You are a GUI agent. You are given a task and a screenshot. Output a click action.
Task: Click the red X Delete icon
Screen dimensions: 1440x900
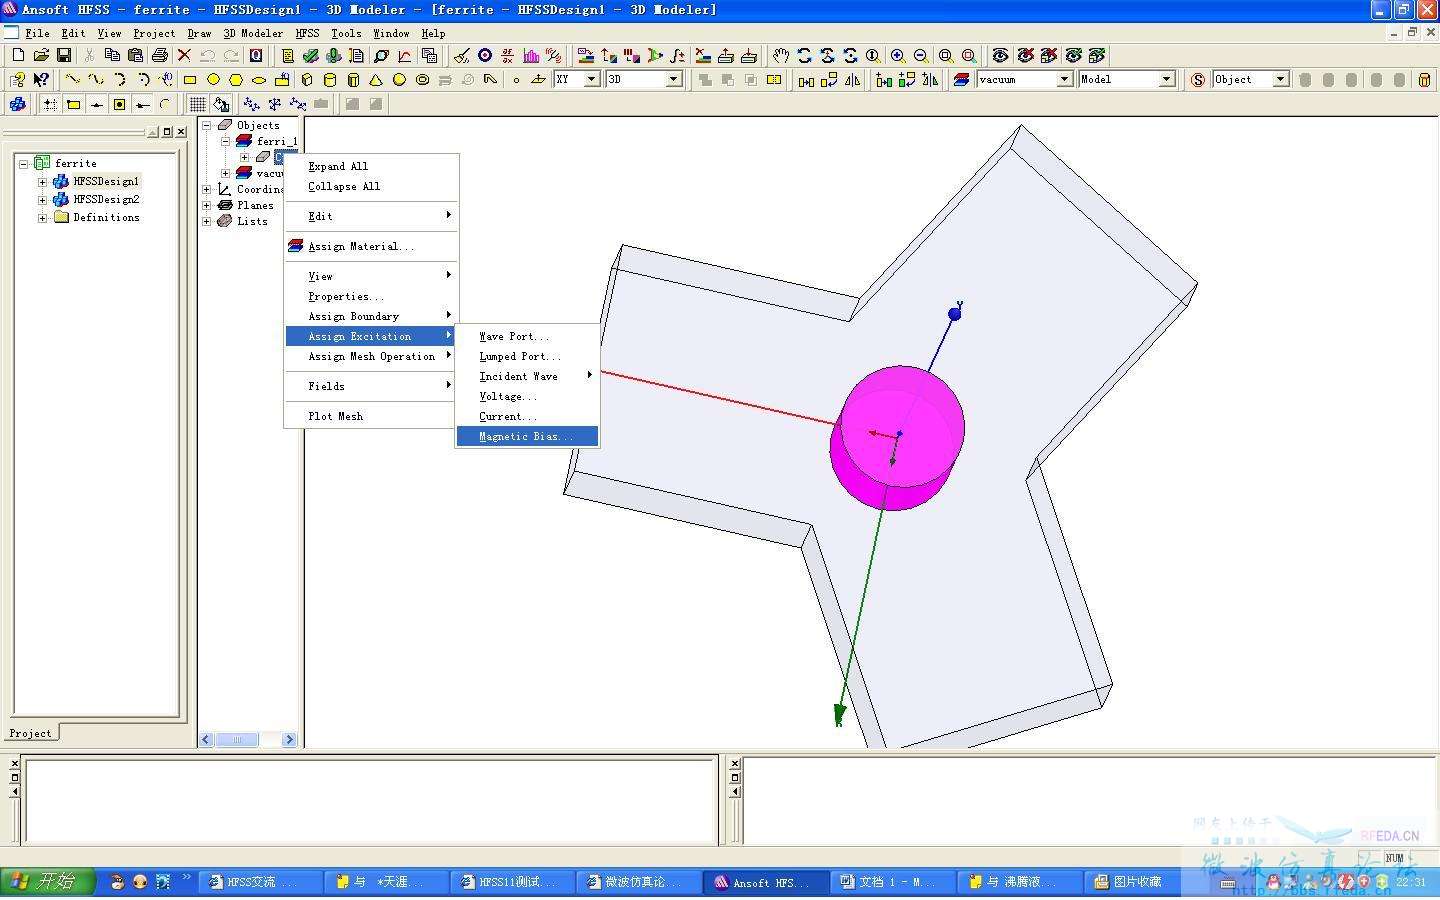click(184, 55)
